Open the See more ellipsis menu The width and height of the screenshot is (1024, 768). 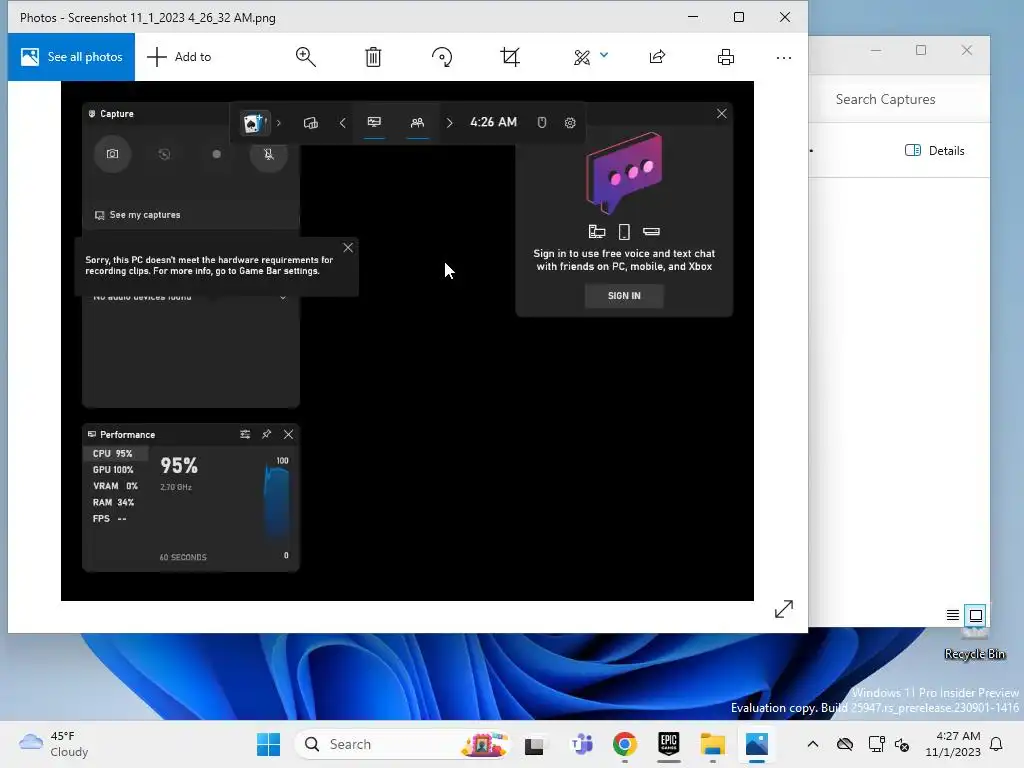[x=784, y=57]
